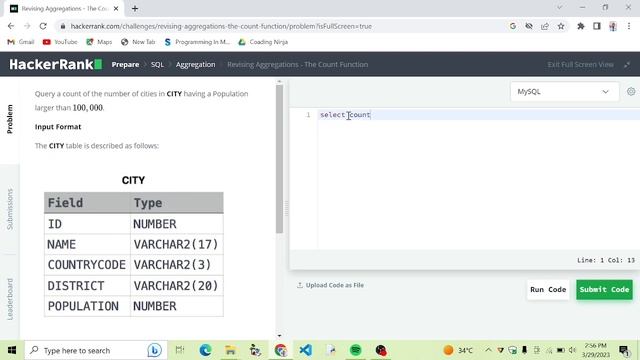Go to the SQL breadcrumb
The height and width of the screenshot is (360, 640).
(157, 64)
